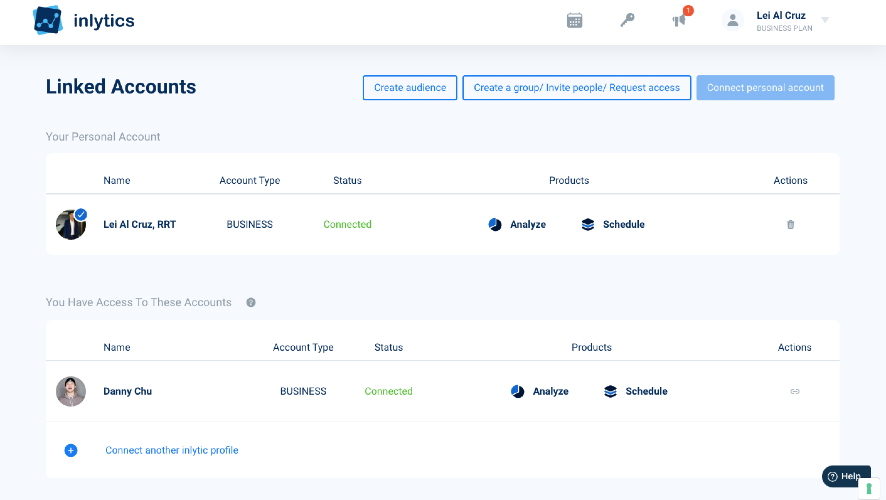
Task: Open the Help chat widget
Action: (x=845, y=477)
